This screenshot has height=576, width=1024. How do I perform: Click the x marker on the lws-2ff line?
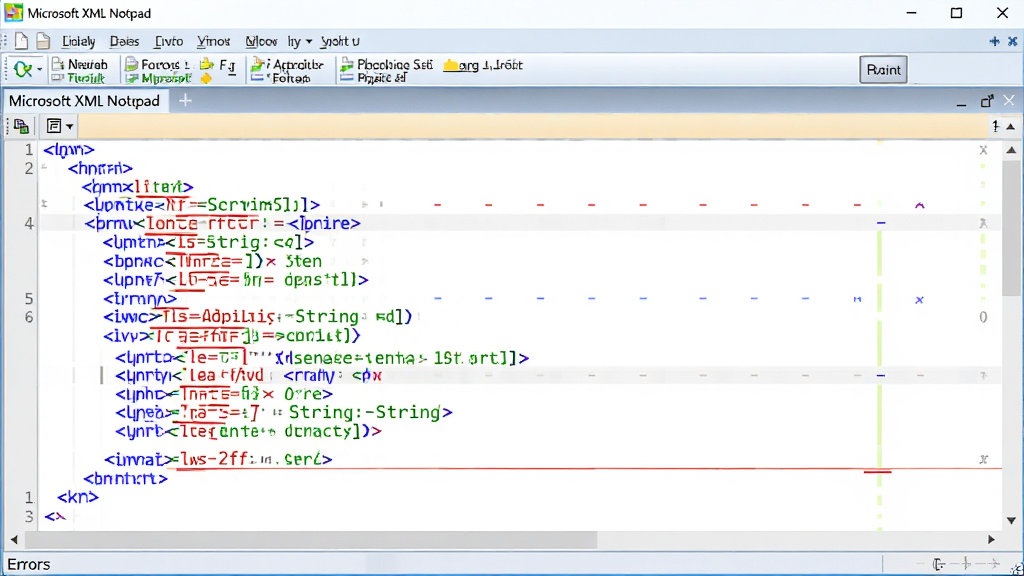pyautogui.click(x=983, y=460)
